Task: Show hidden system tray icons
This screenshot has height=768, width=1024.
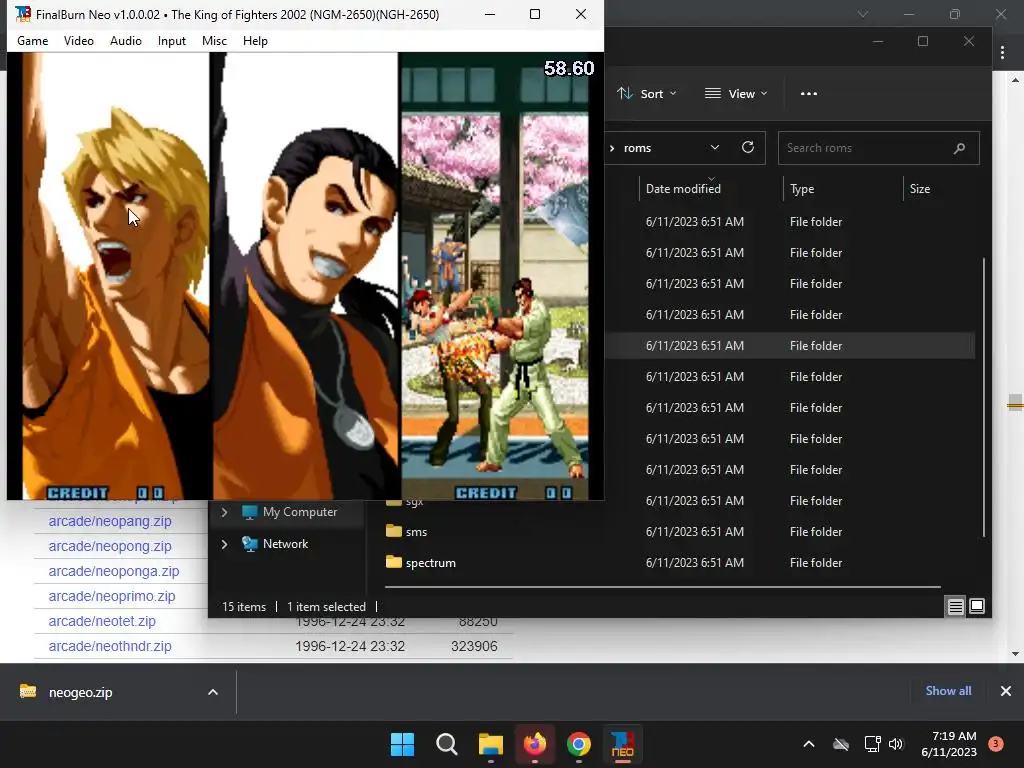Action: pos(808,744)
